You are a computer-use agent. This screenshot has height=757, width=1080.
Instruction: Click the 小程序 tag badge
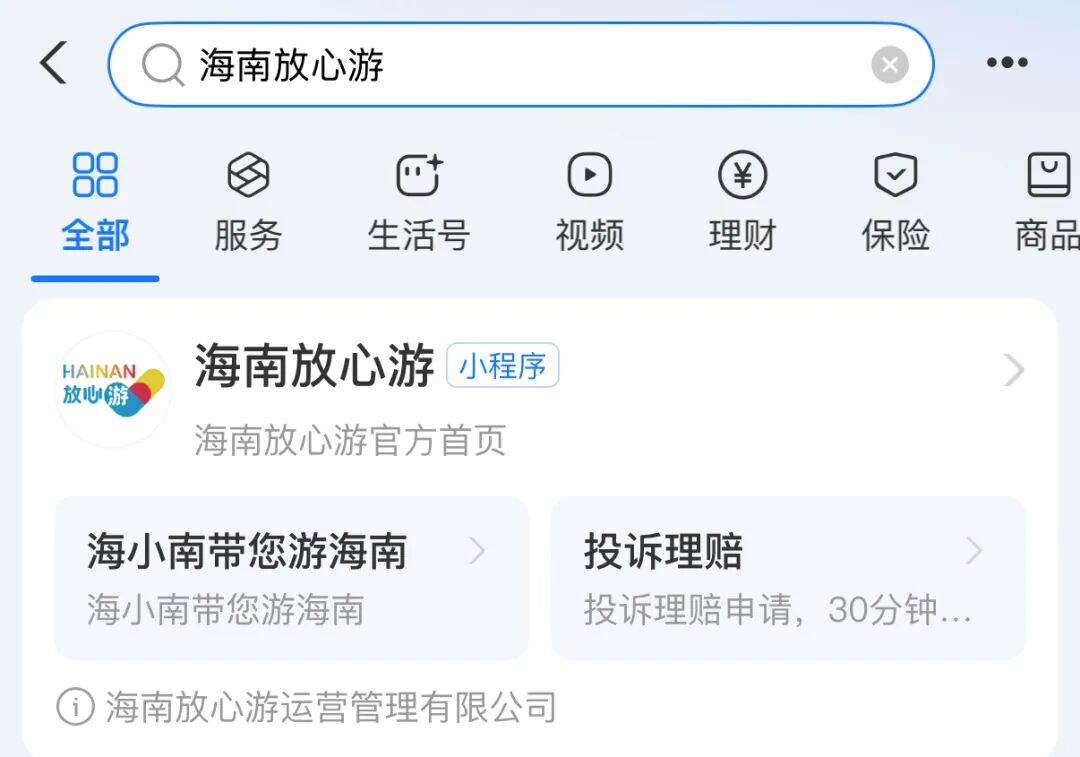(503, 365)
